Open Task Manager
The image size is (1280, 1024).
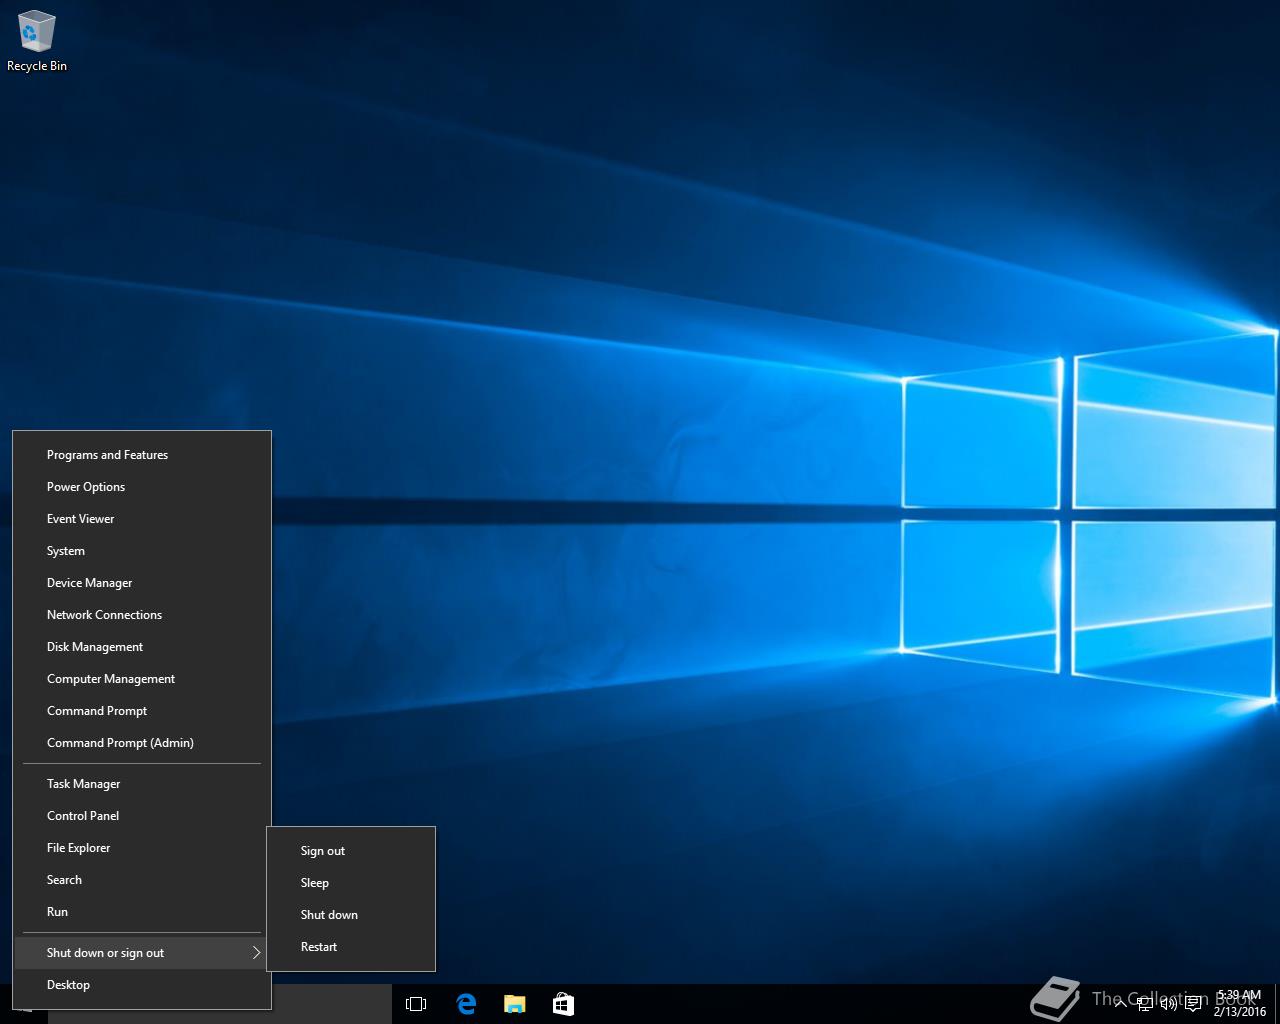[x=142, y=784]
